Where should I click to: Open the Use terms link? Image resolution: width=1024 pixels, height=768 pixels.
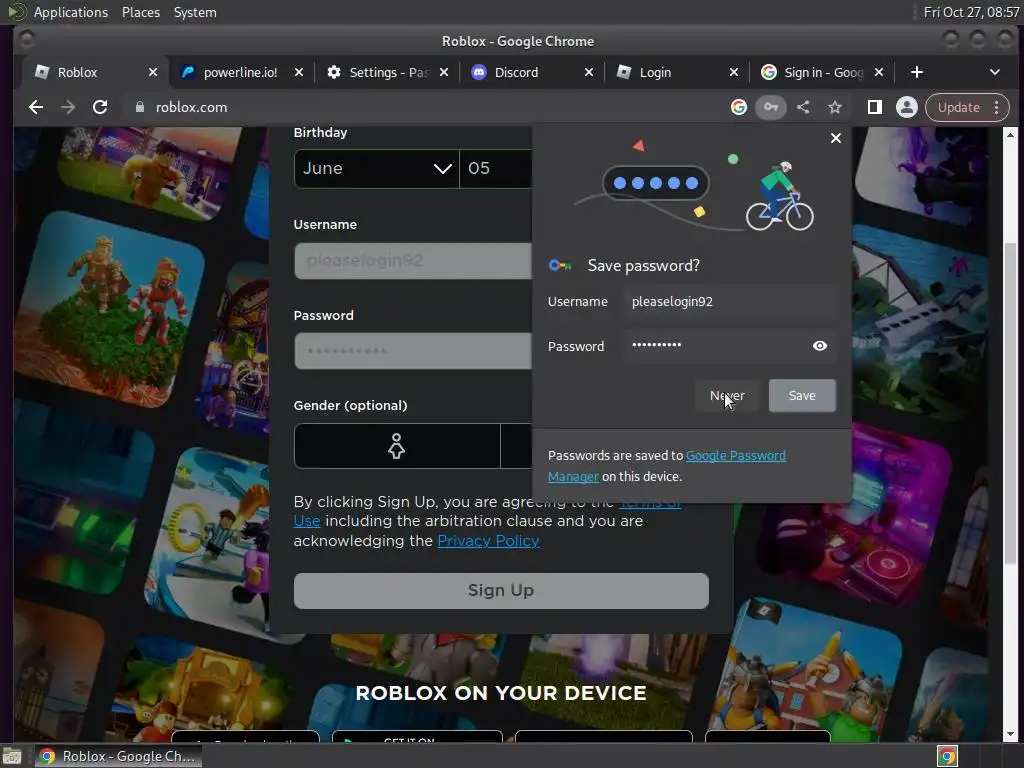pos(306,520)
